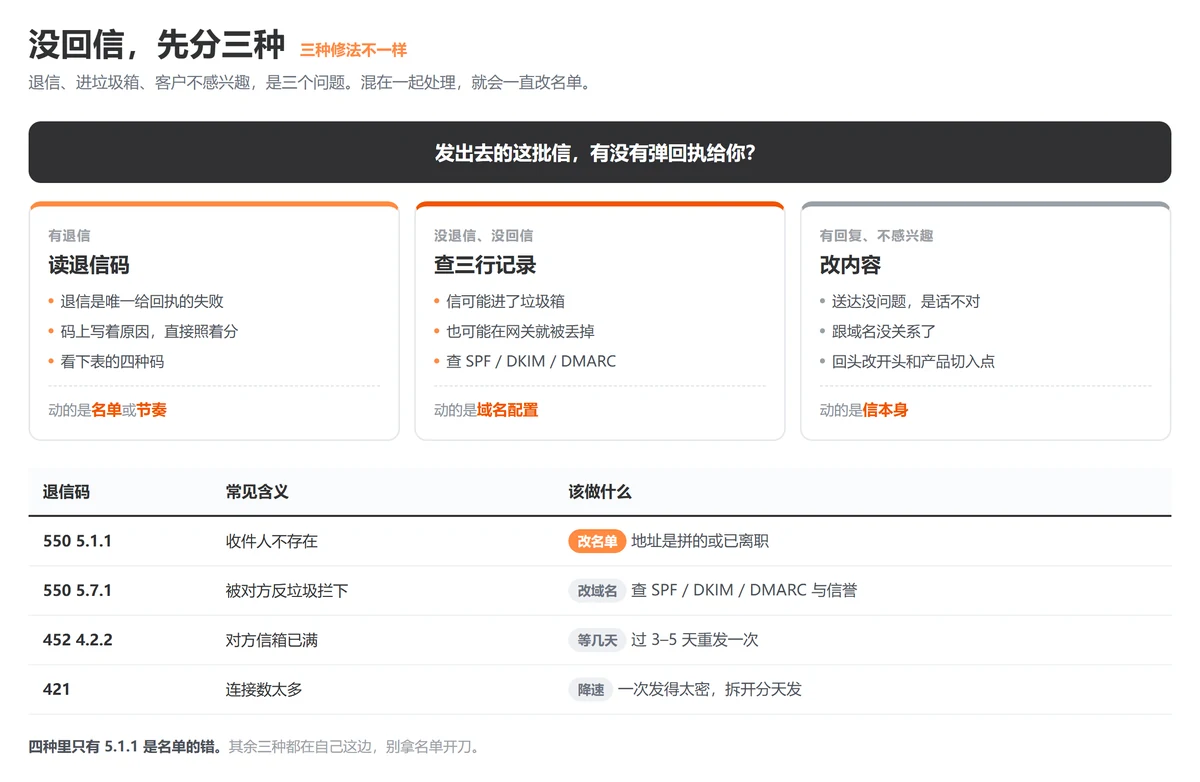Open the 读退信码 card title
1200x782 pixels.
point(89,265)
